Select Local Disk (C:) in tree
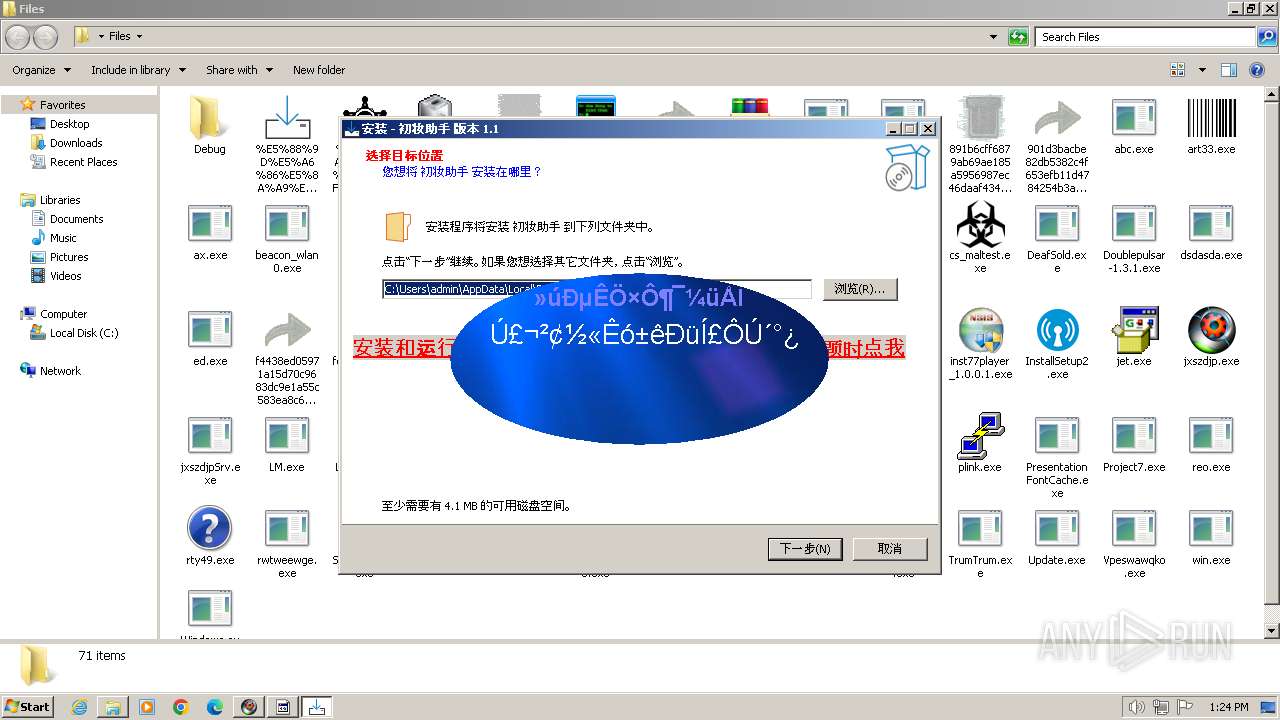The image size is (1280, 720). pos(84,333)
